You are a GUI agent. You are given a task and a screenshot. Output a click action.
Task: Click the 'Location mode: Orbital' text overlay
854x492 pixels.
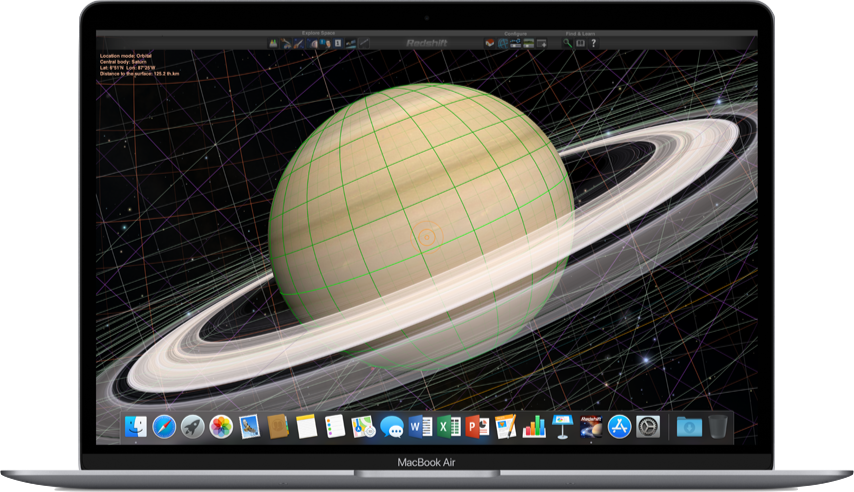[126, 56]
